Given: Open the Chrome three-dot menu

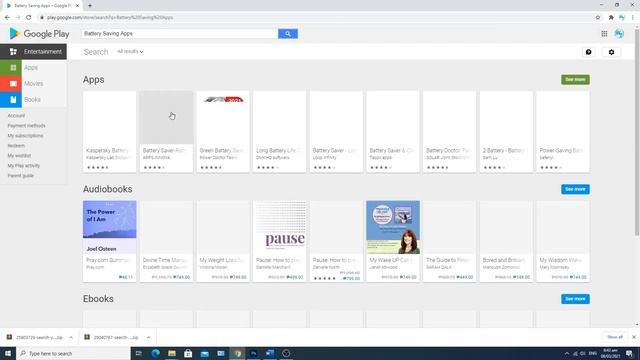Looking at the screenshot, I should [x=633, y=18].
